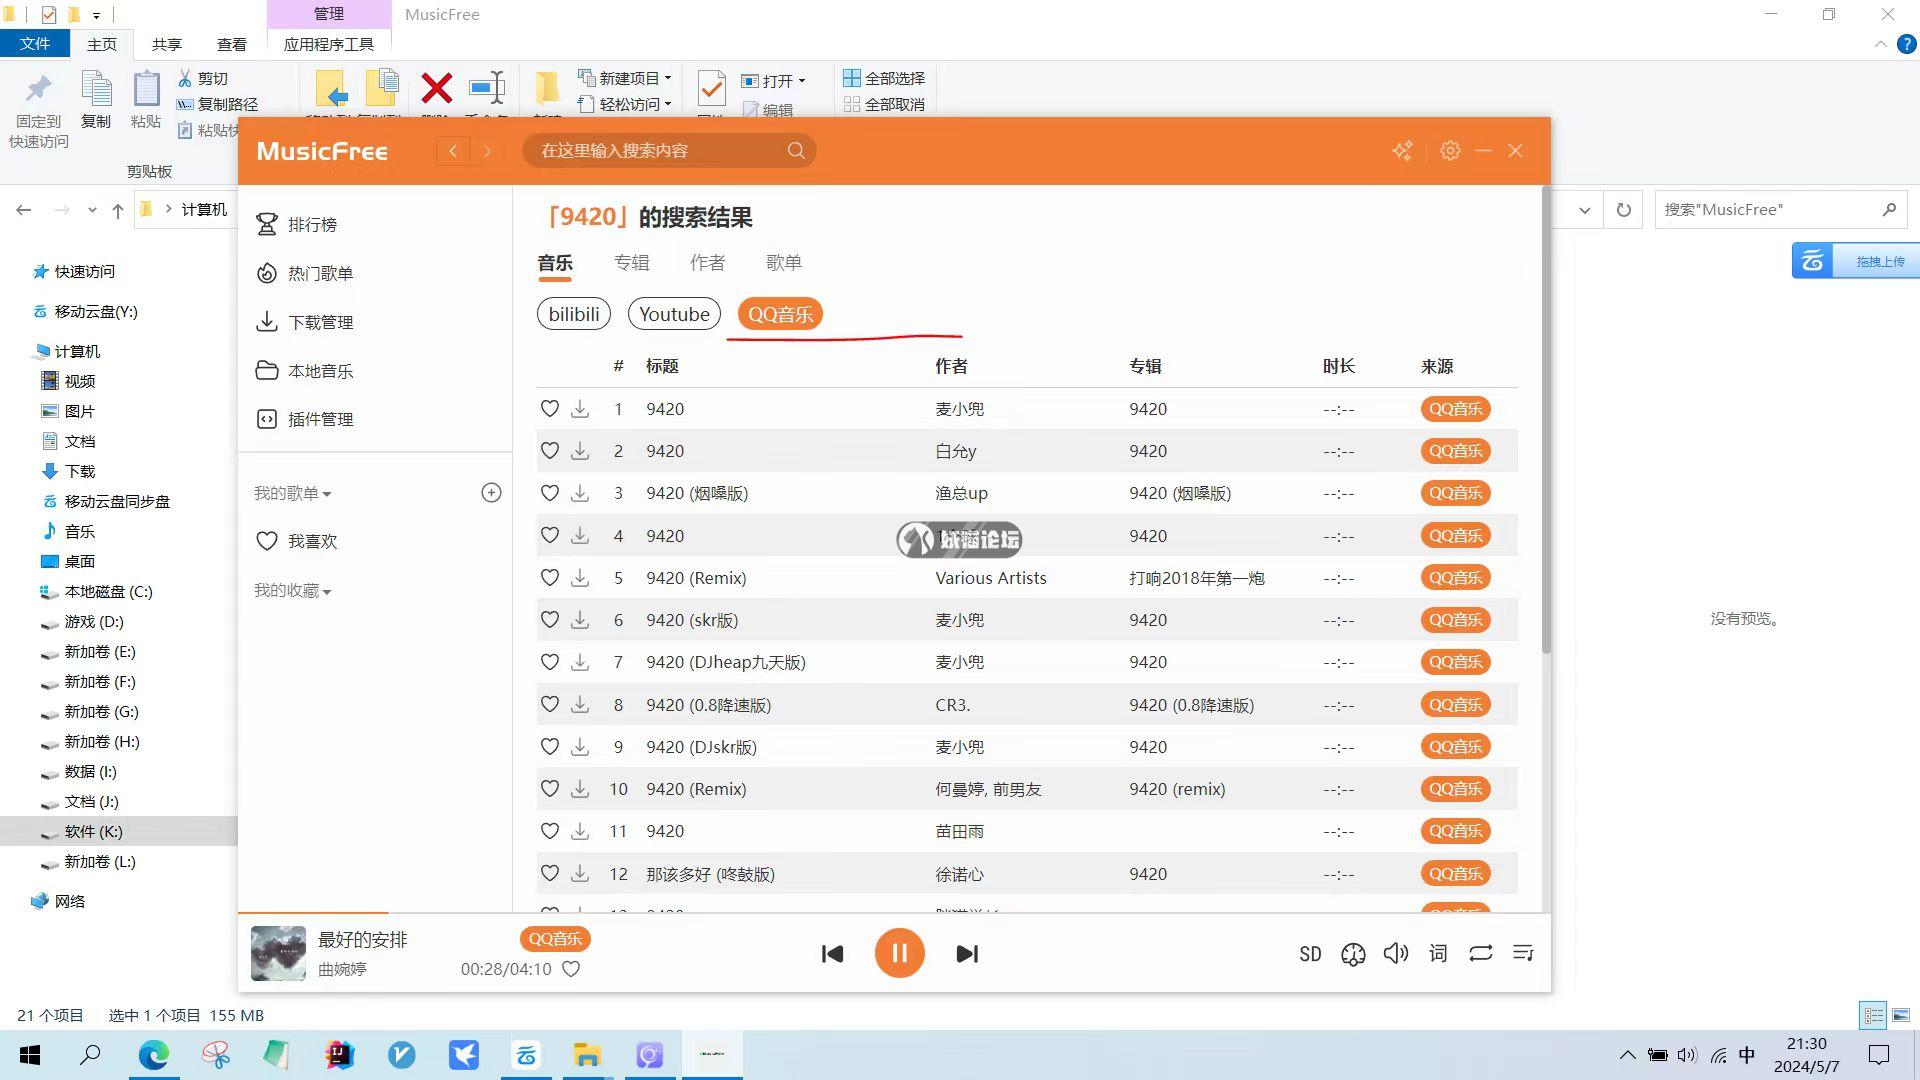Favorite 9420 (0.8降速版)
This screenshot has width=1920, height=1080.
550,705
